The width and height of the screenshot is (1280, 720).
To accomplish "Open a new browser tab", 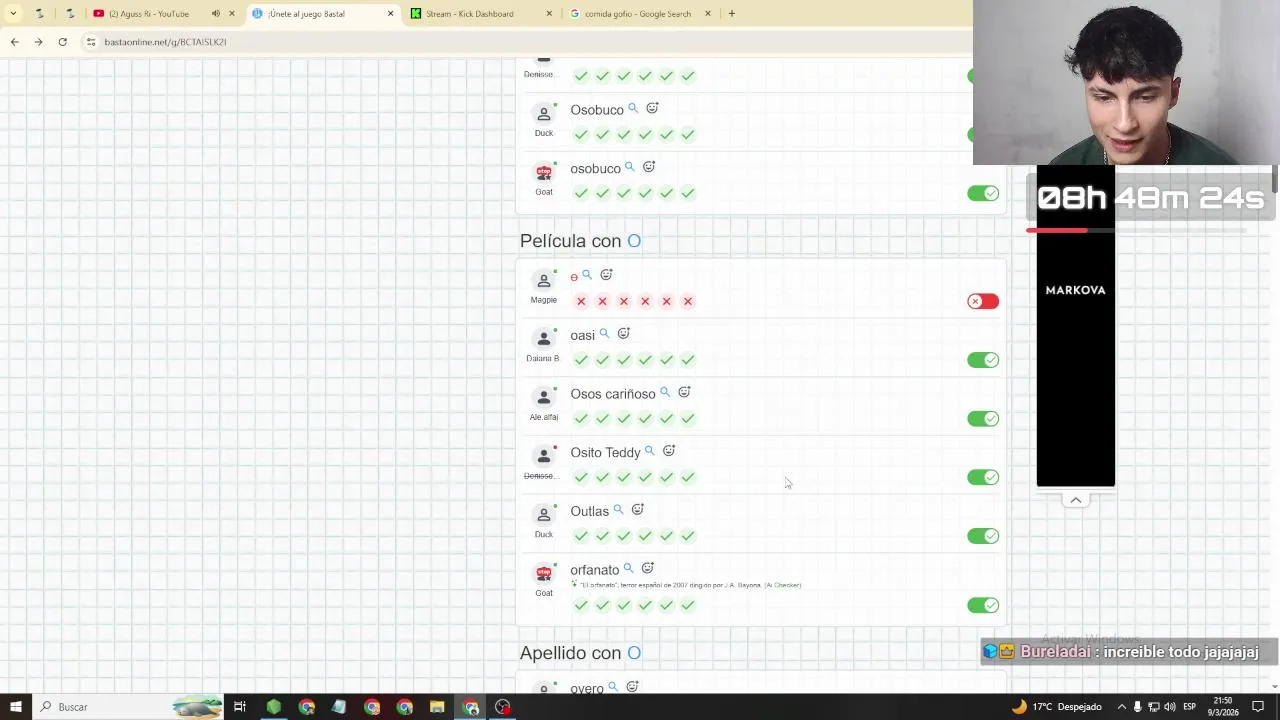I will [732, 14].
